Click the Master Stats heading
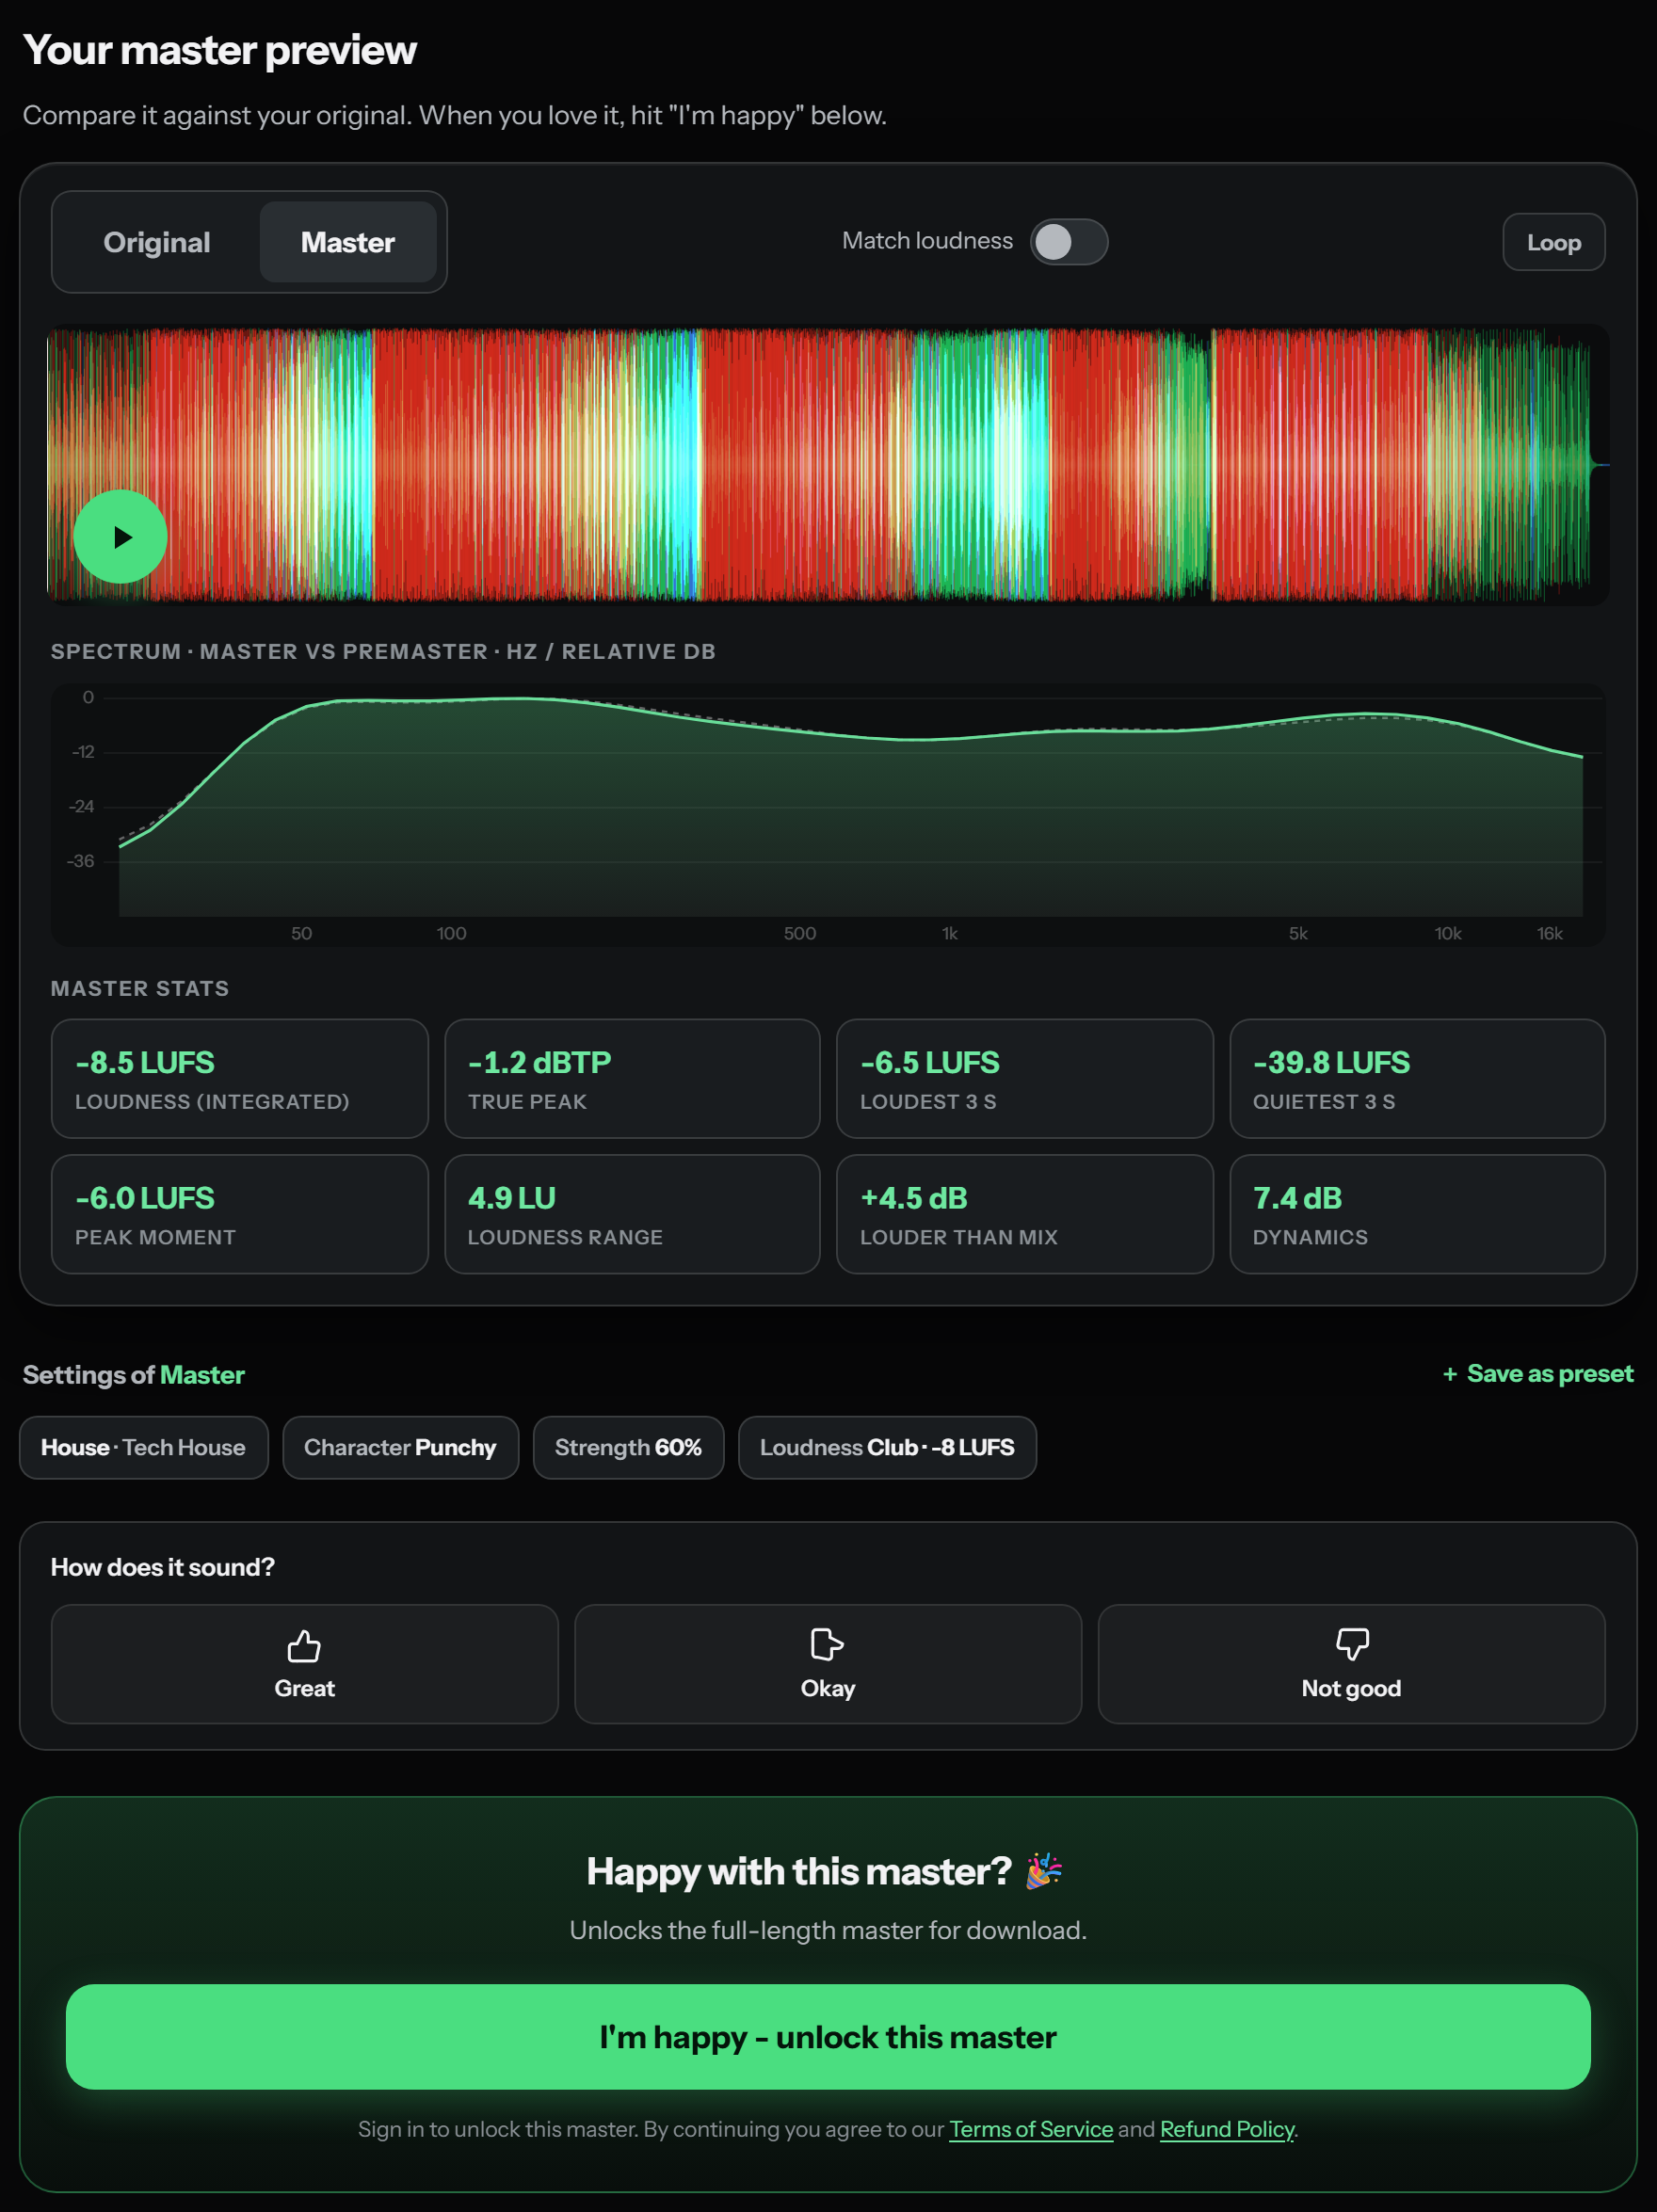1657x2212 pixels. click(x=140, y=988)
